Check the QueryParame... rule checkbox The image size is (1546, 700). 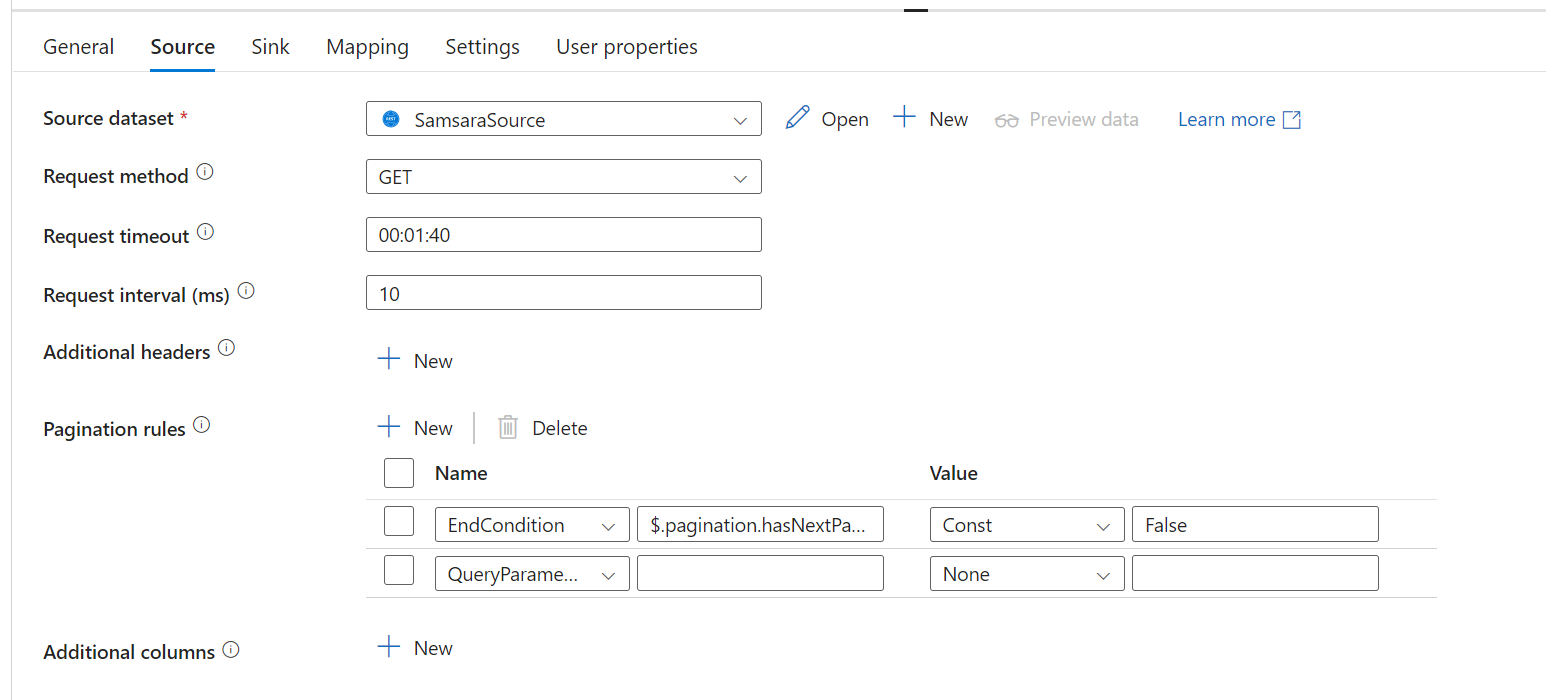point(399,570)
